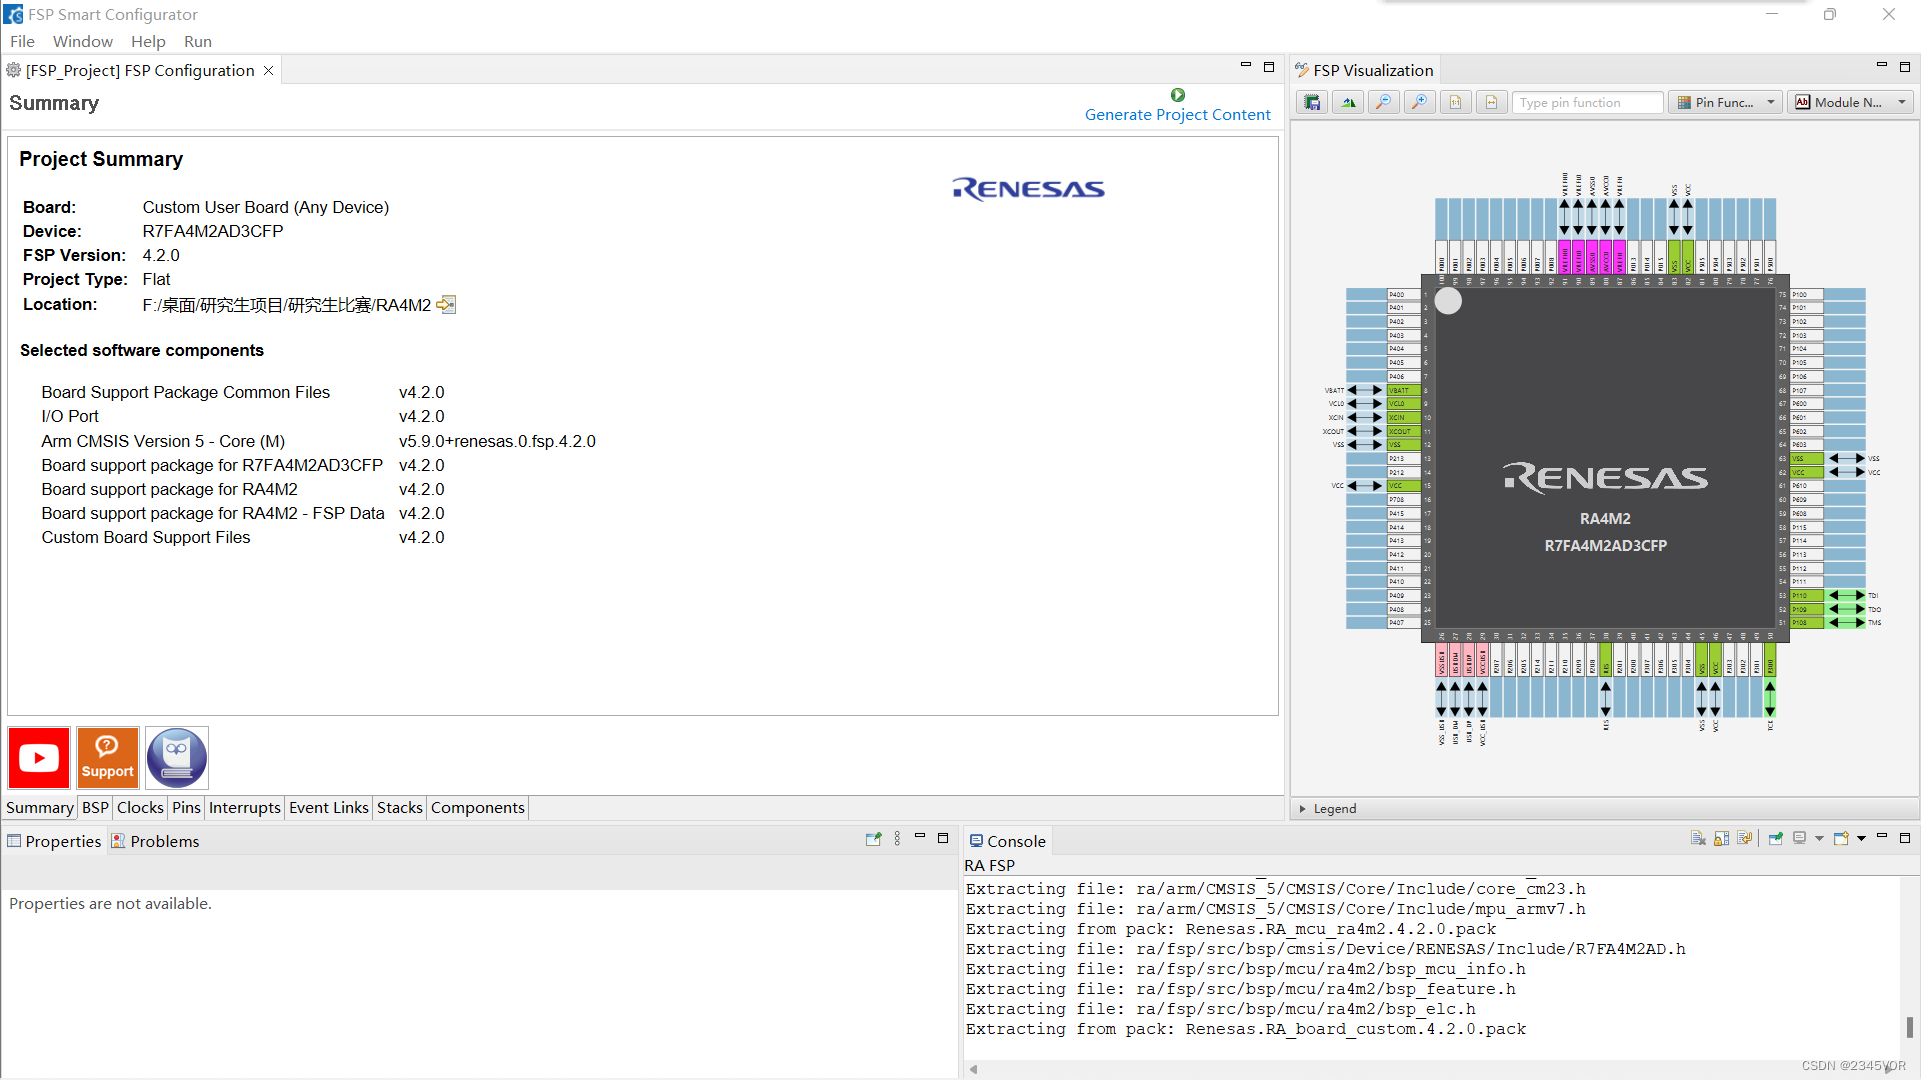Select the Properties view tab
The image size is (1921, 1080).
55,842
